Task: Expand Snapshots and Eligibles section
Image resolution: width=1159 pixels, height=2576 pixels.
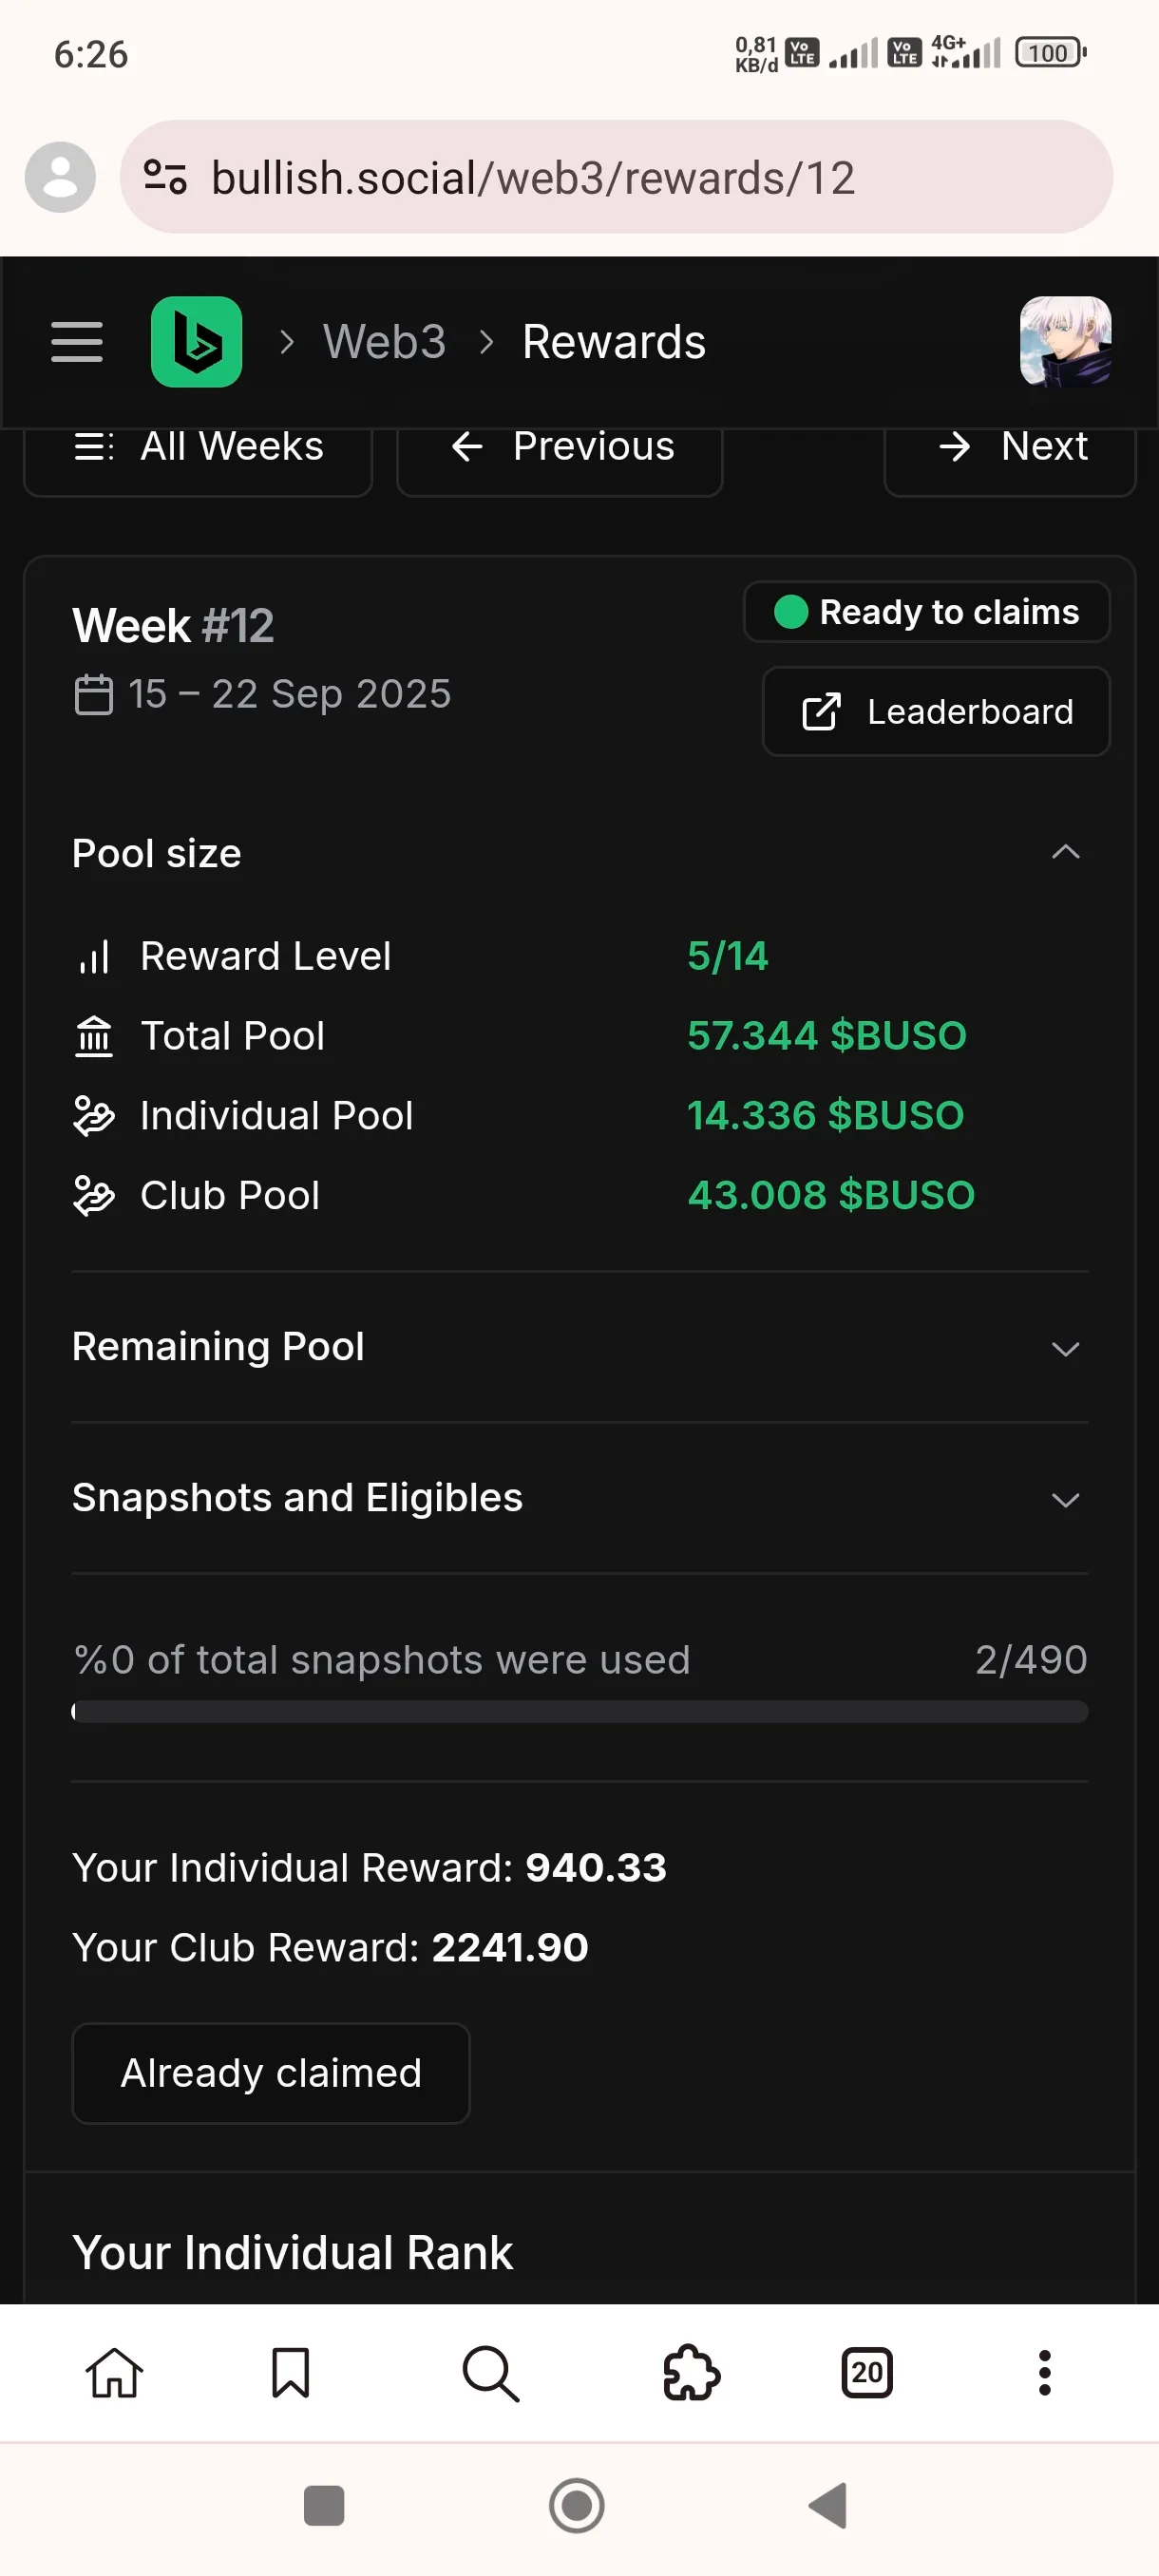Action: click(580, 1498)
